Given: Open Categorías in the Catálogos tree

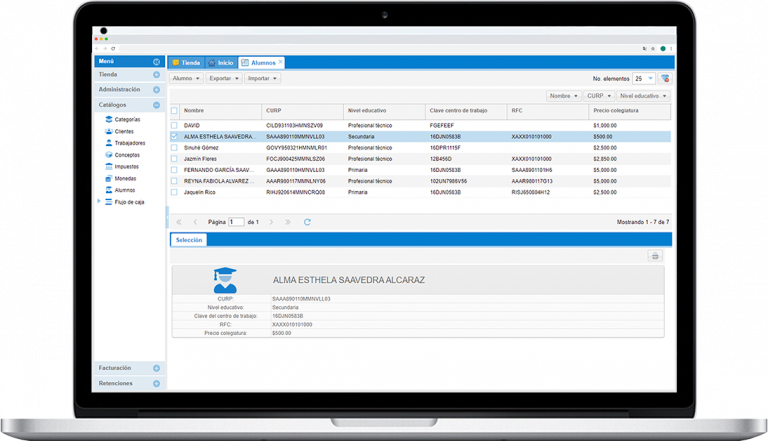Looking at the screenshot, I should pos(127,119).
